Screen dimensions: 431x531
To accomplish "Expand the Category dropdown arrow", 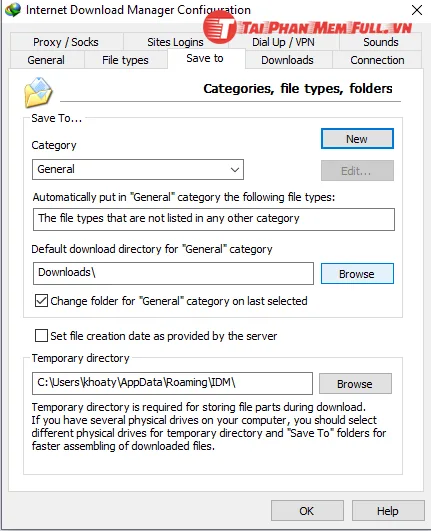I will [235, 169].
